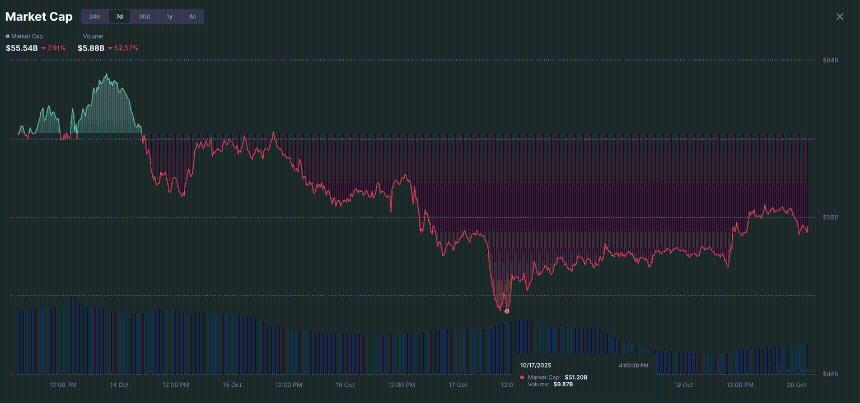Screen dimensions: 860x403
Task: Click the 14 Oct date axis label
Action: pyautogui.click(x=119, y=383)
